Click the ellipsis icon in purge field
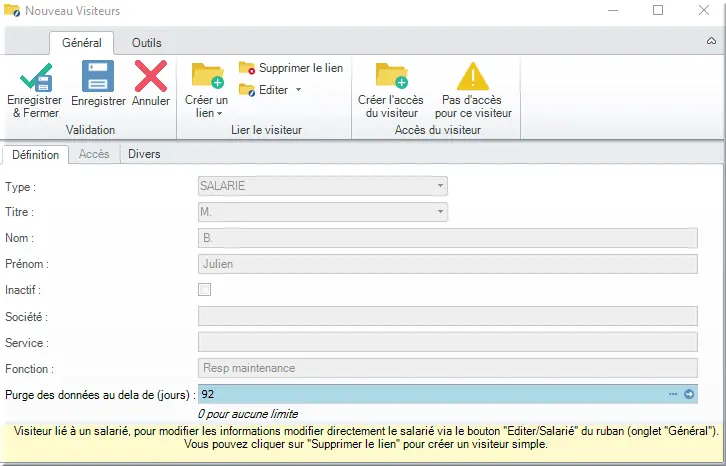Image resolution: width=726 pixels, height=466 pixels. coord(673,394)
